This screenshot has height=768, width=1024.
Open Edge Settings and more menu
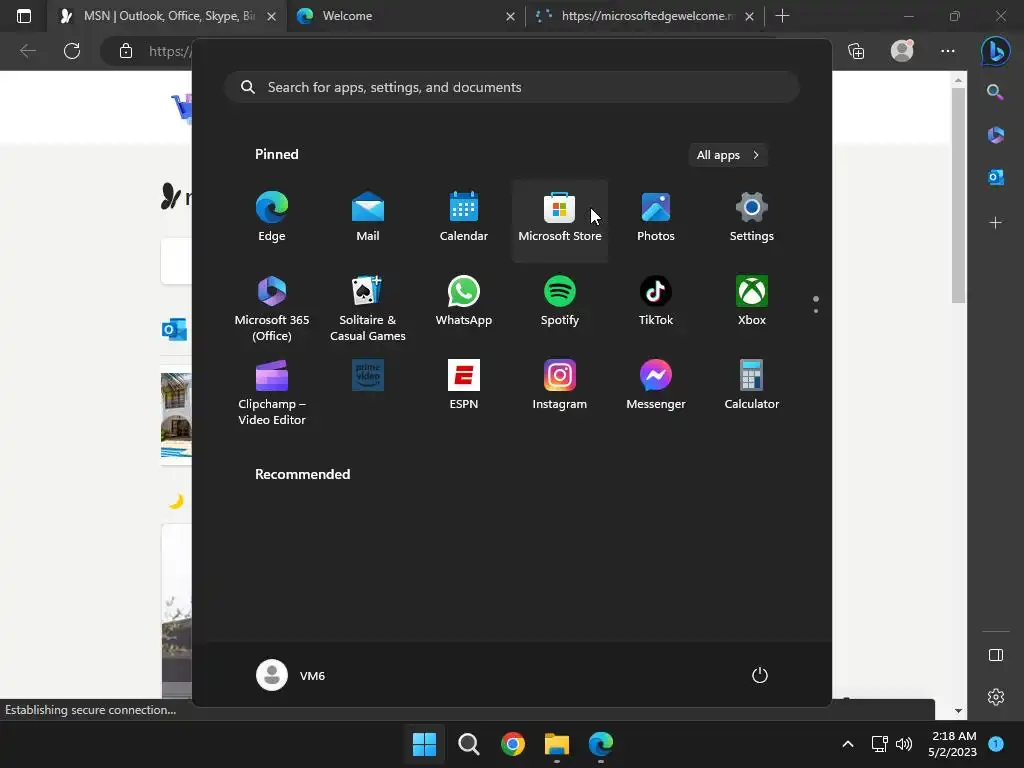(948, 51)
